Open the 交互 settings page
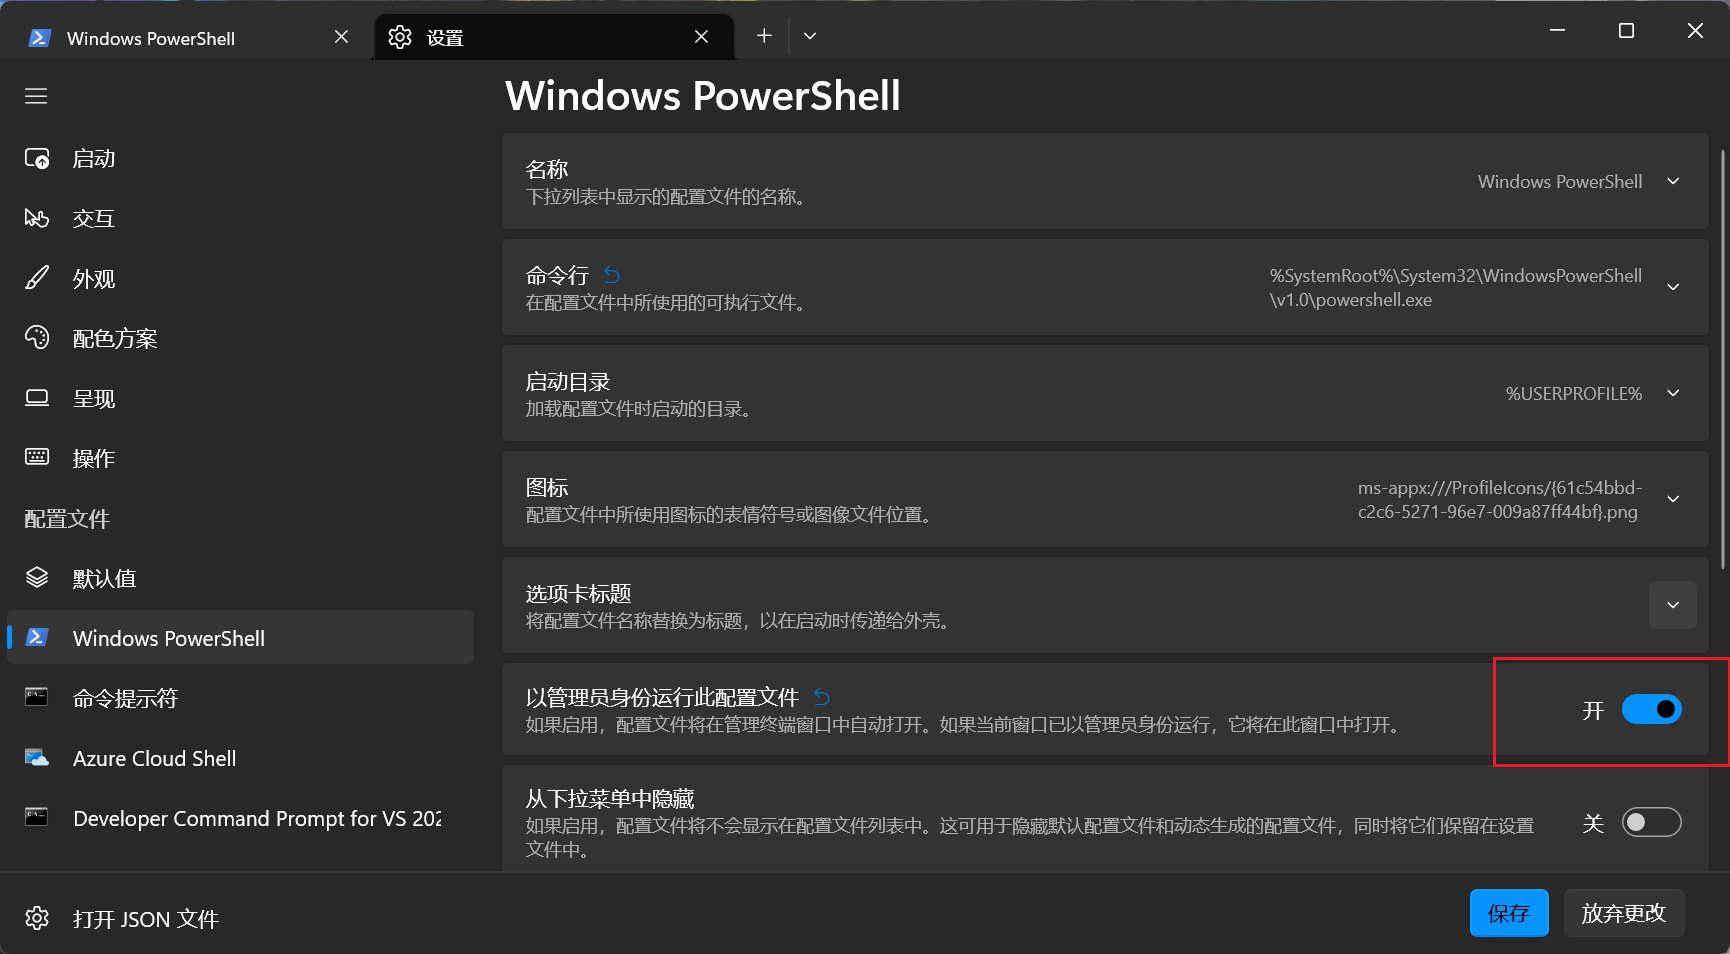Screen dimensions: 1730x954 click(240, 219)
